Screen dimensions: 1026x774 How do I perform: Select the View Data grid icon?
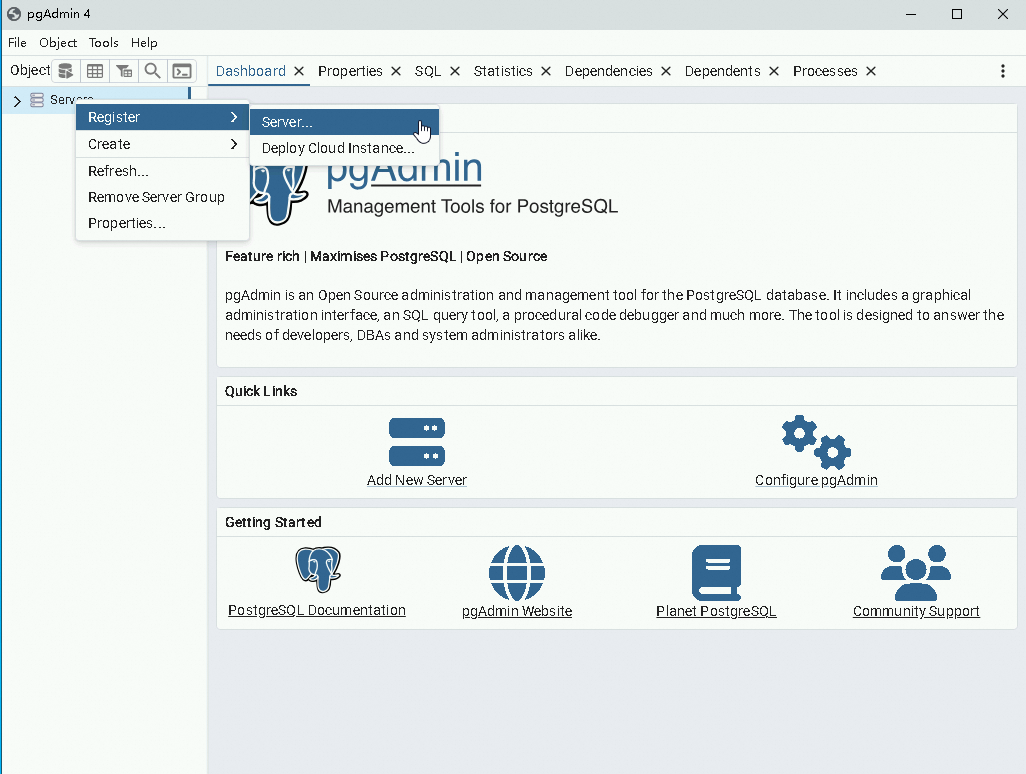[x=94, y=70]
